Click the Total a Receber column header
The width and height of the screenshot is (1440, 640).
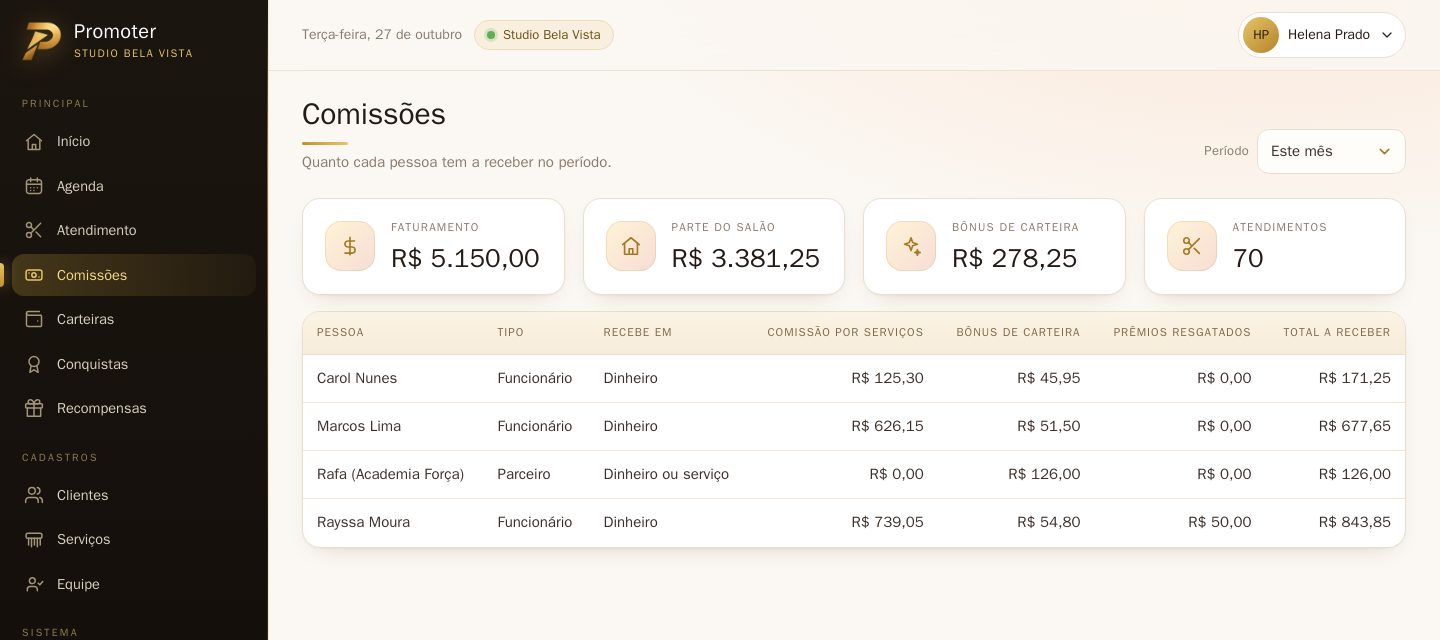click(x=1337, y=332)
